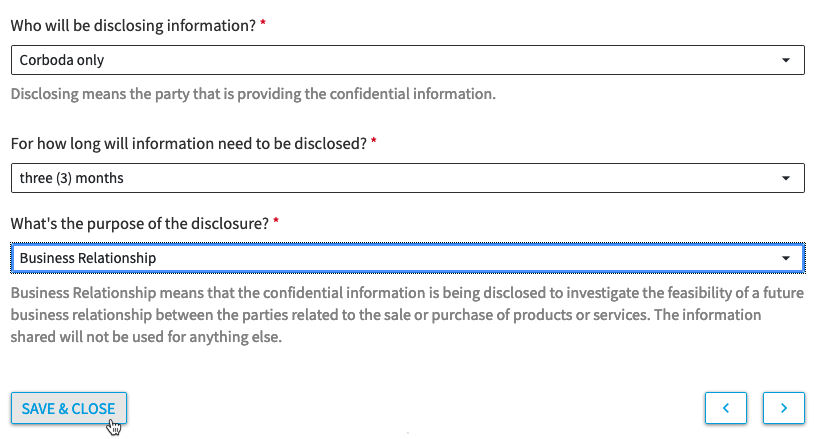Image resolution: width=817 pixels, height=439 pixels.
Task: Click the caret arrow beside Business Relationship
Action: pos(786,258)
